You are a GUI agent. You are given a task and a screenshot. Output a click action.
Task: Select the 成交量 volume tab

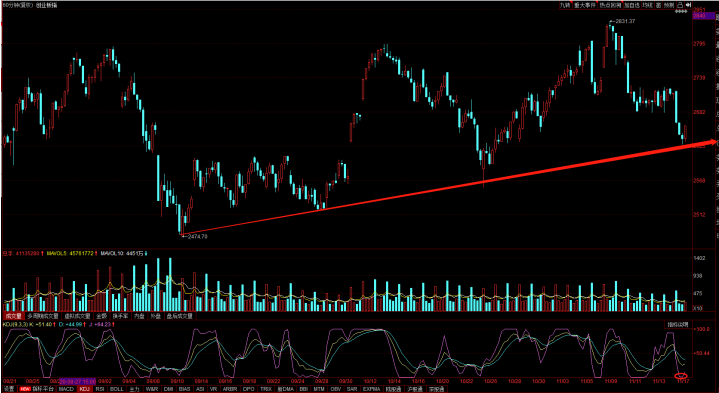click(13, 316)
